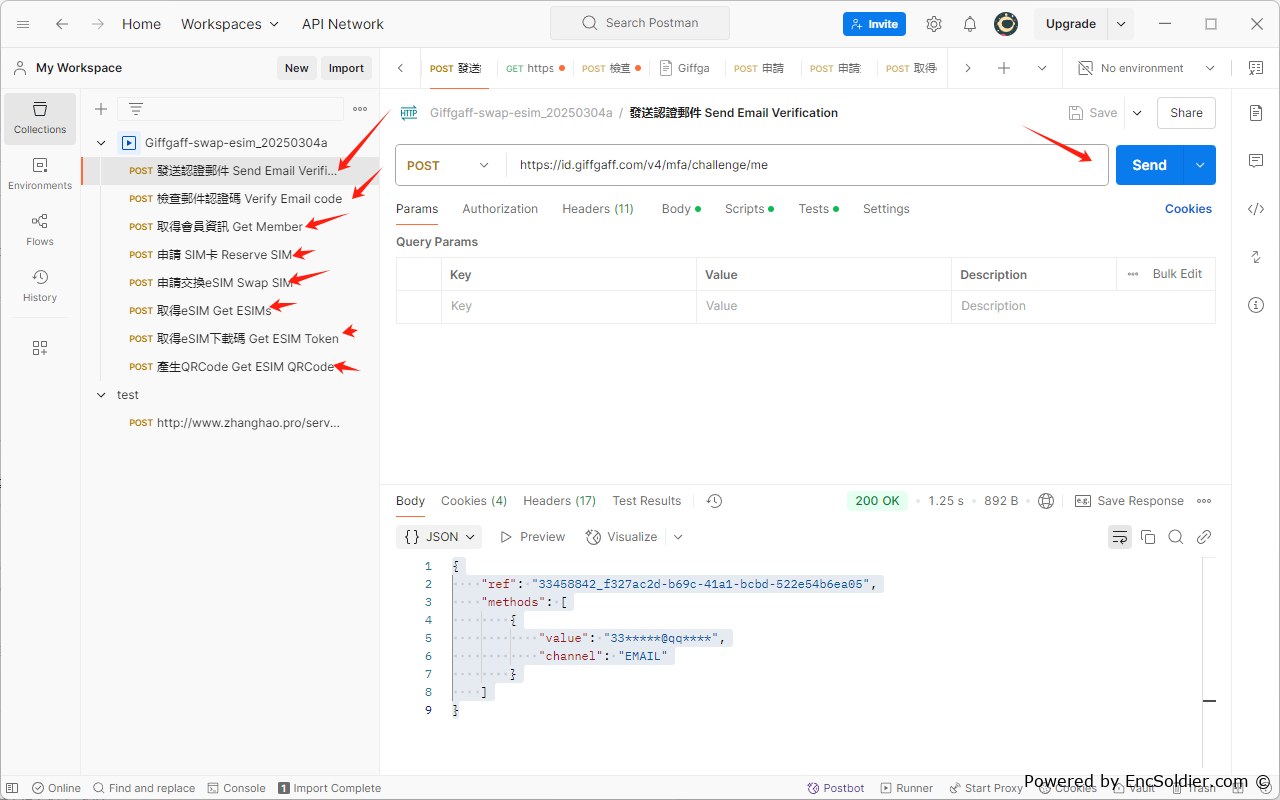Image resolution: width=1280 pixels, height=800 pixels.
Task: Open the No environment dropdown
Action: coord(1146,68)
